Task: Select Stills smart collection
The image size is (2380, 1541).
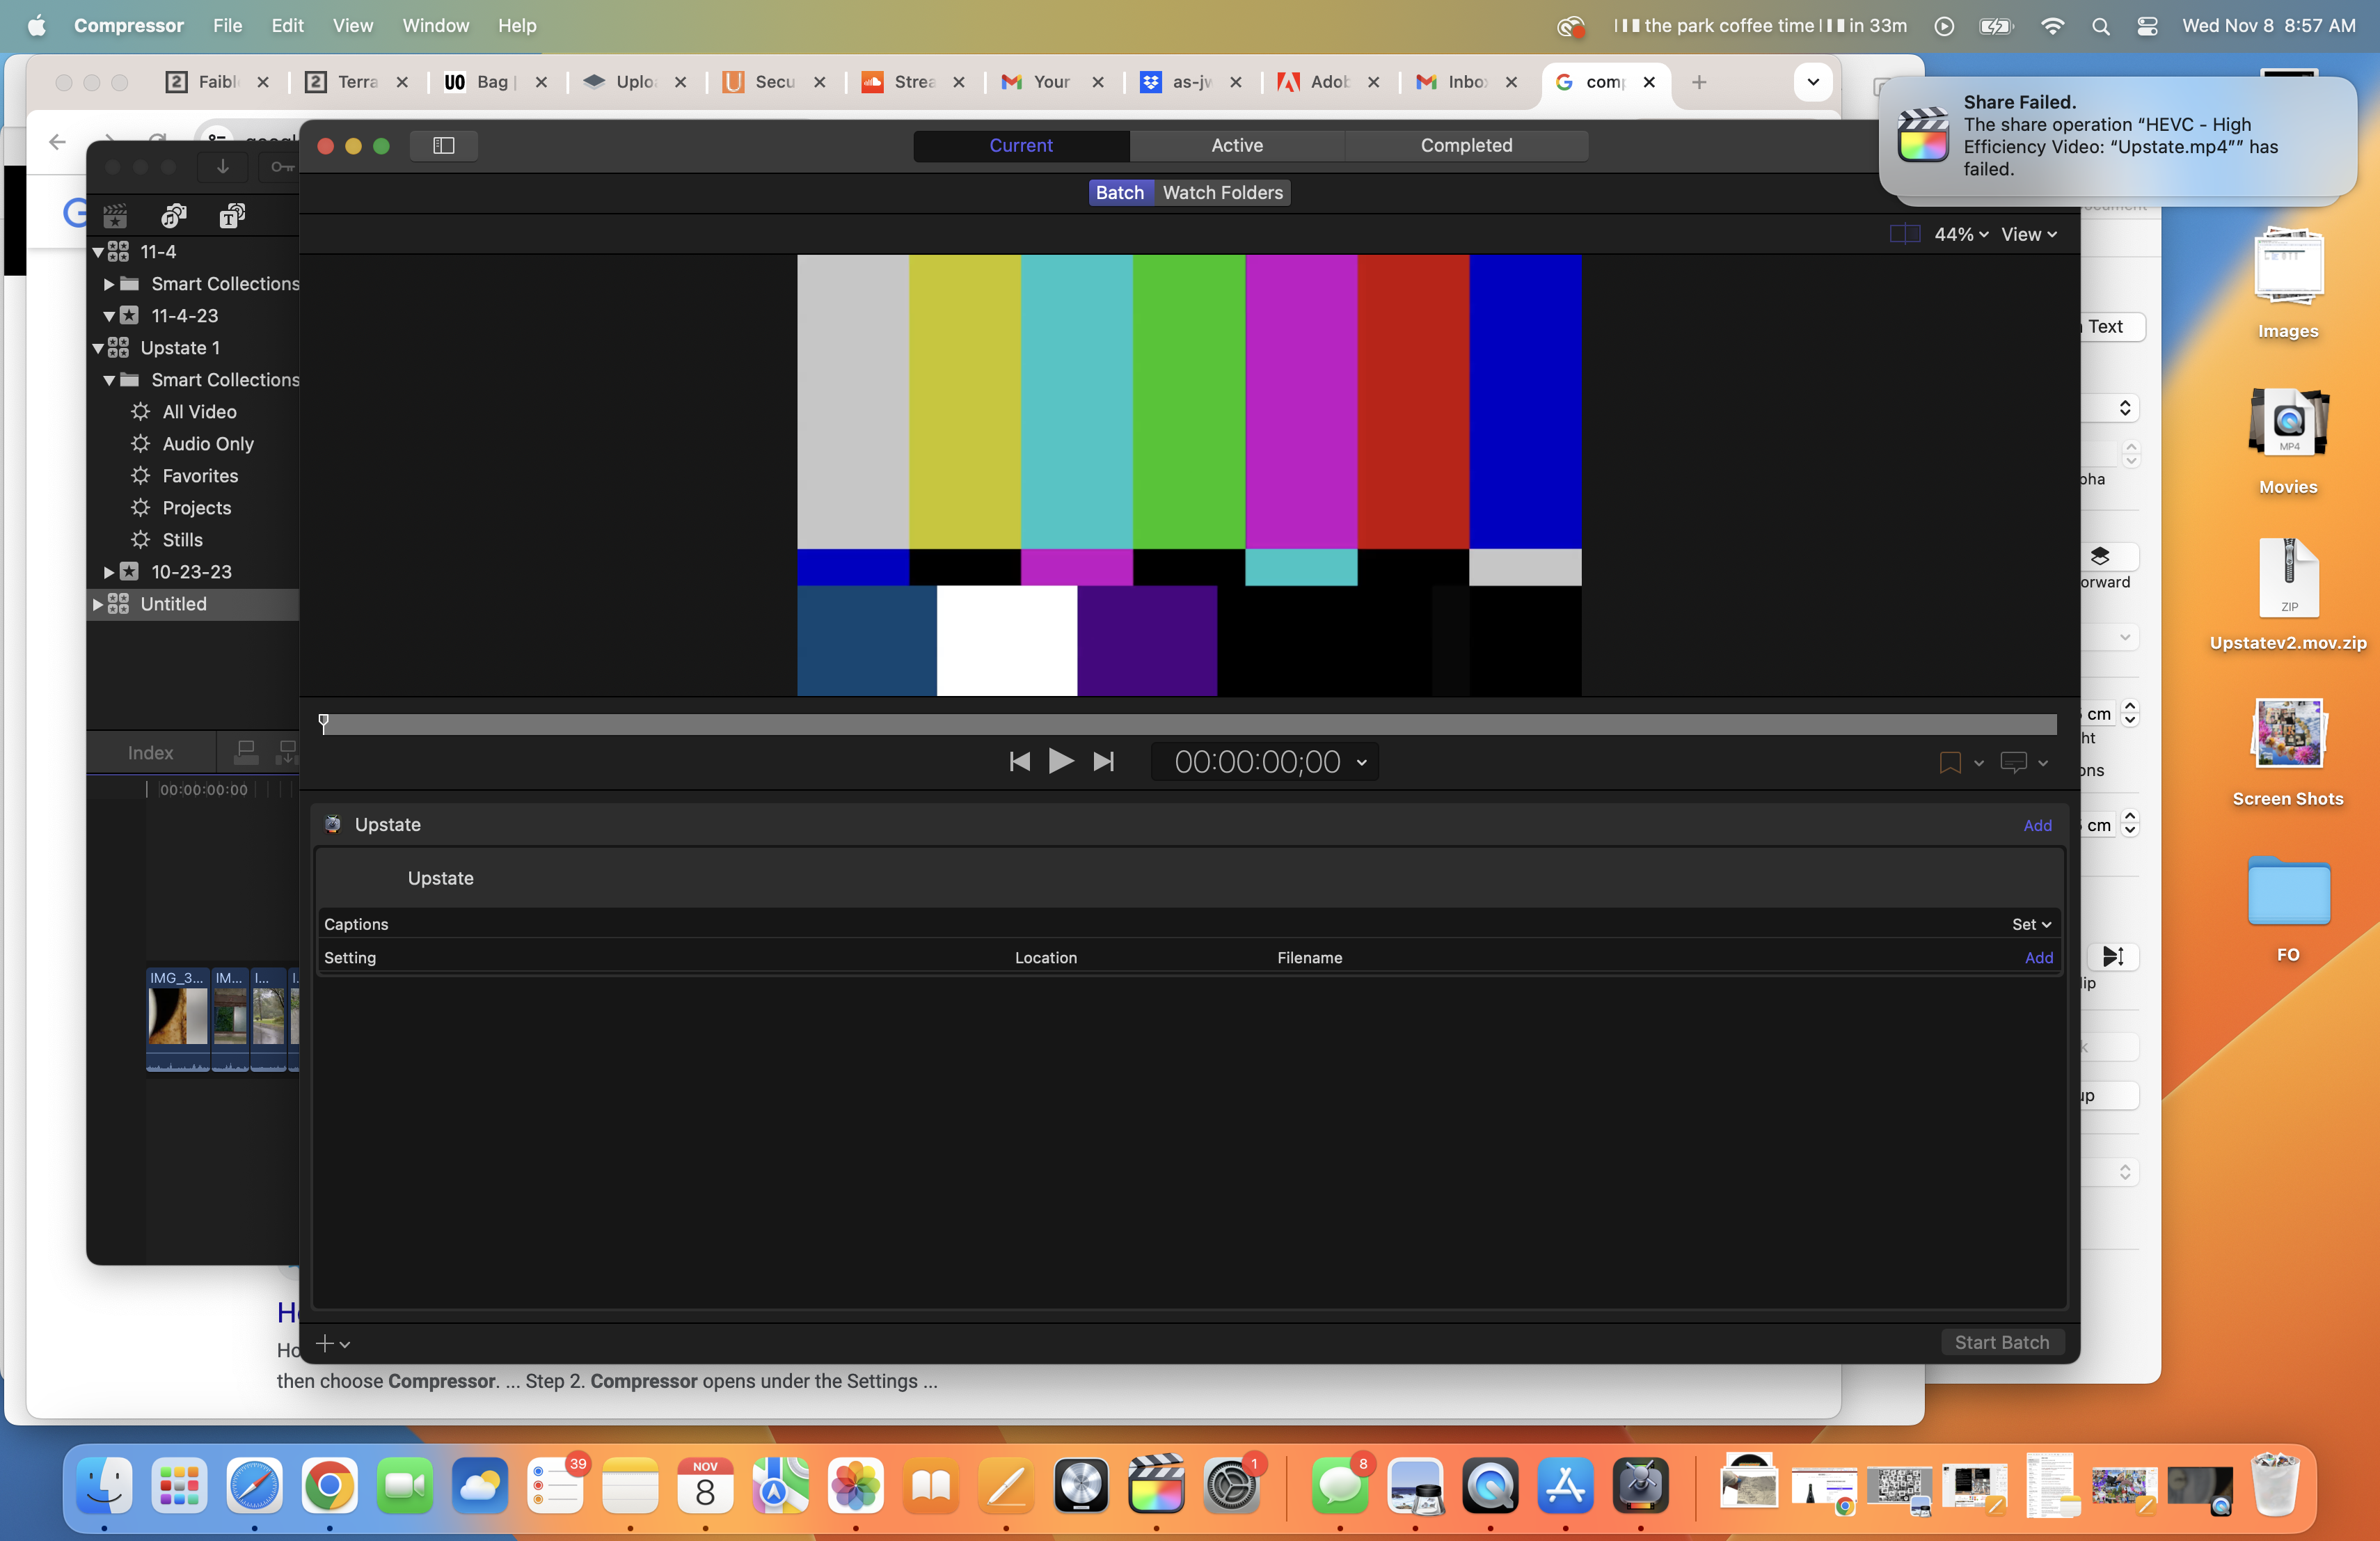Action: tap(182, 540)
